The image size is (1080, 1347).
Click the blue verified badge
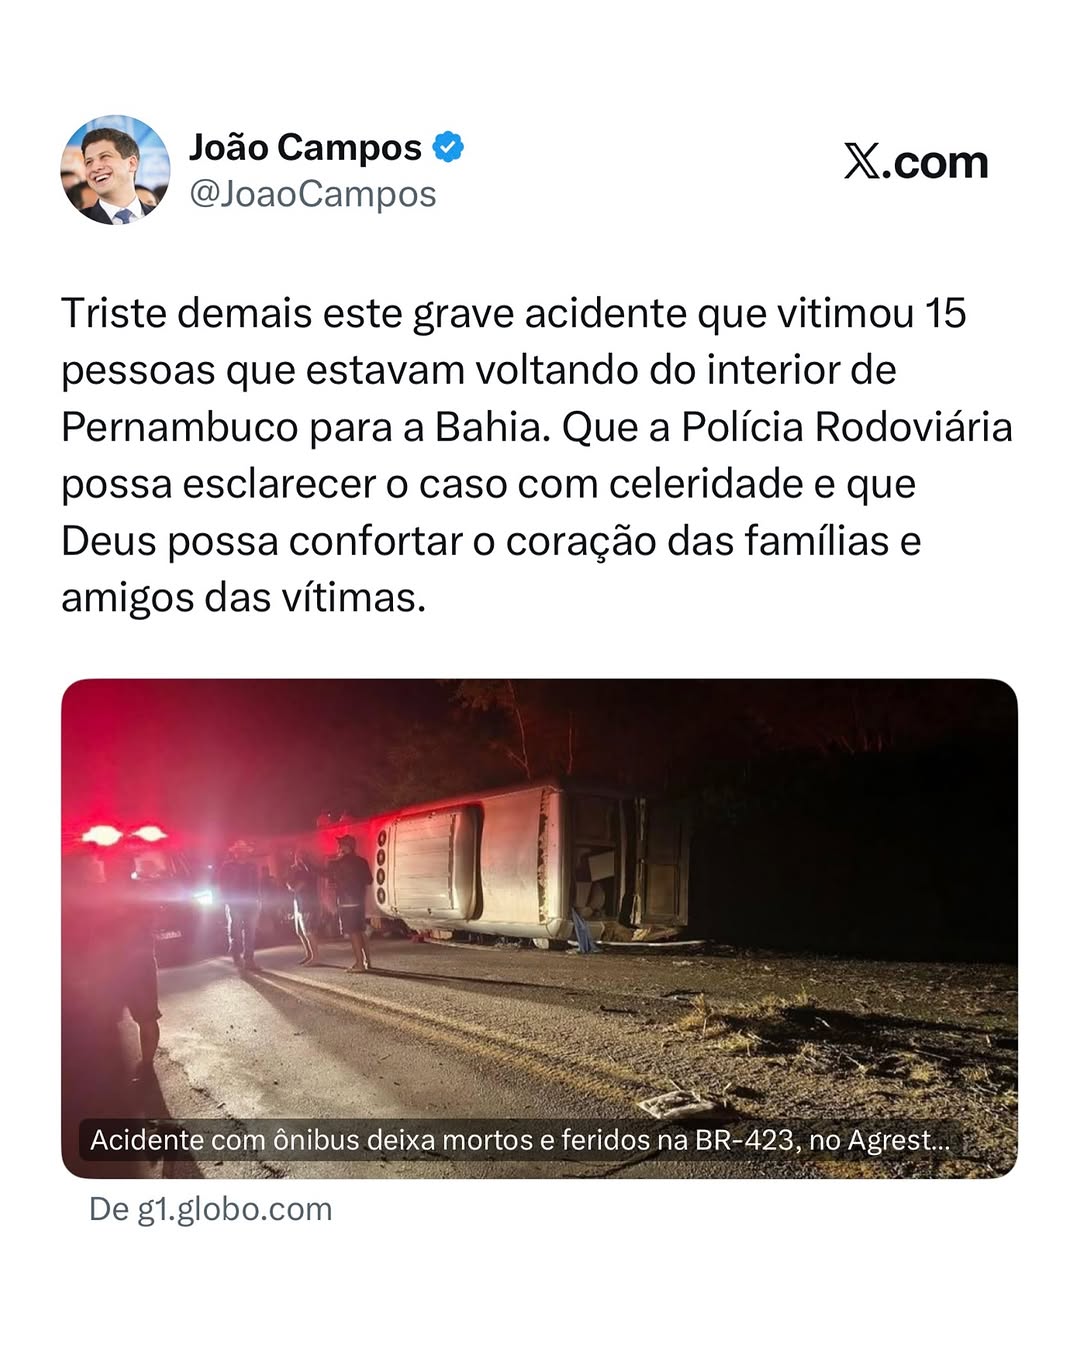point(448,147)
